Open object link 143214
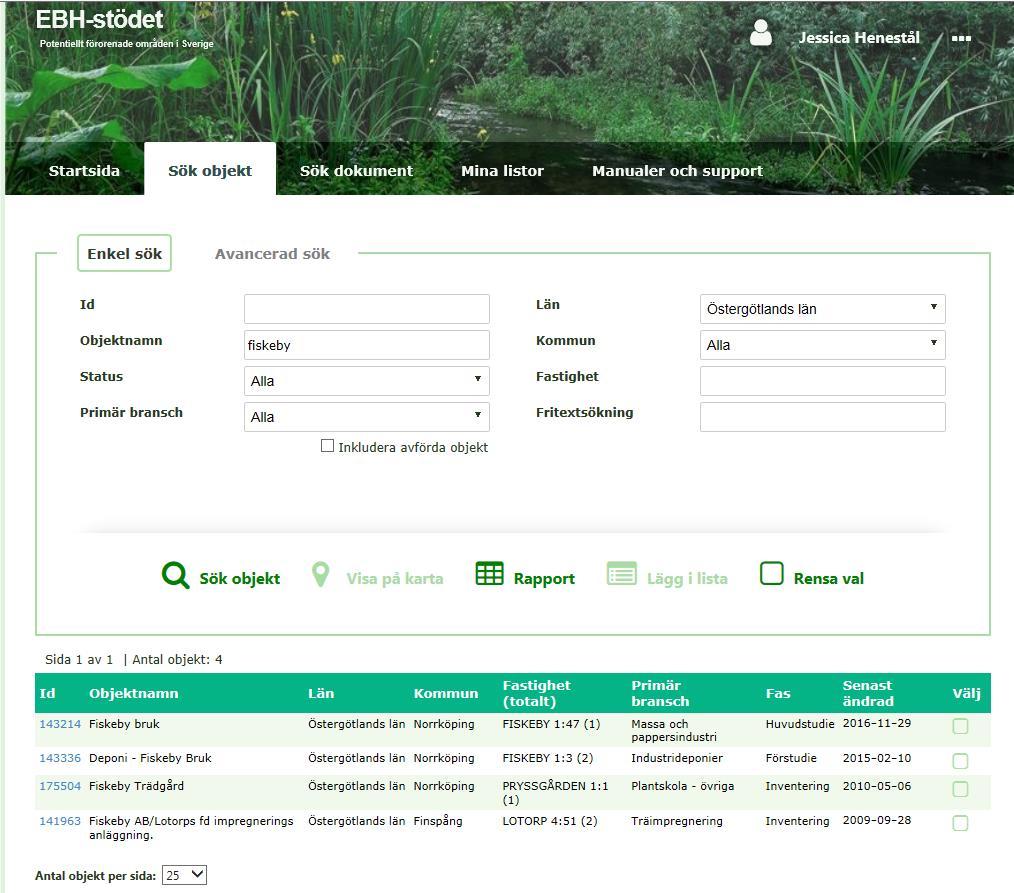 (60, 724)
